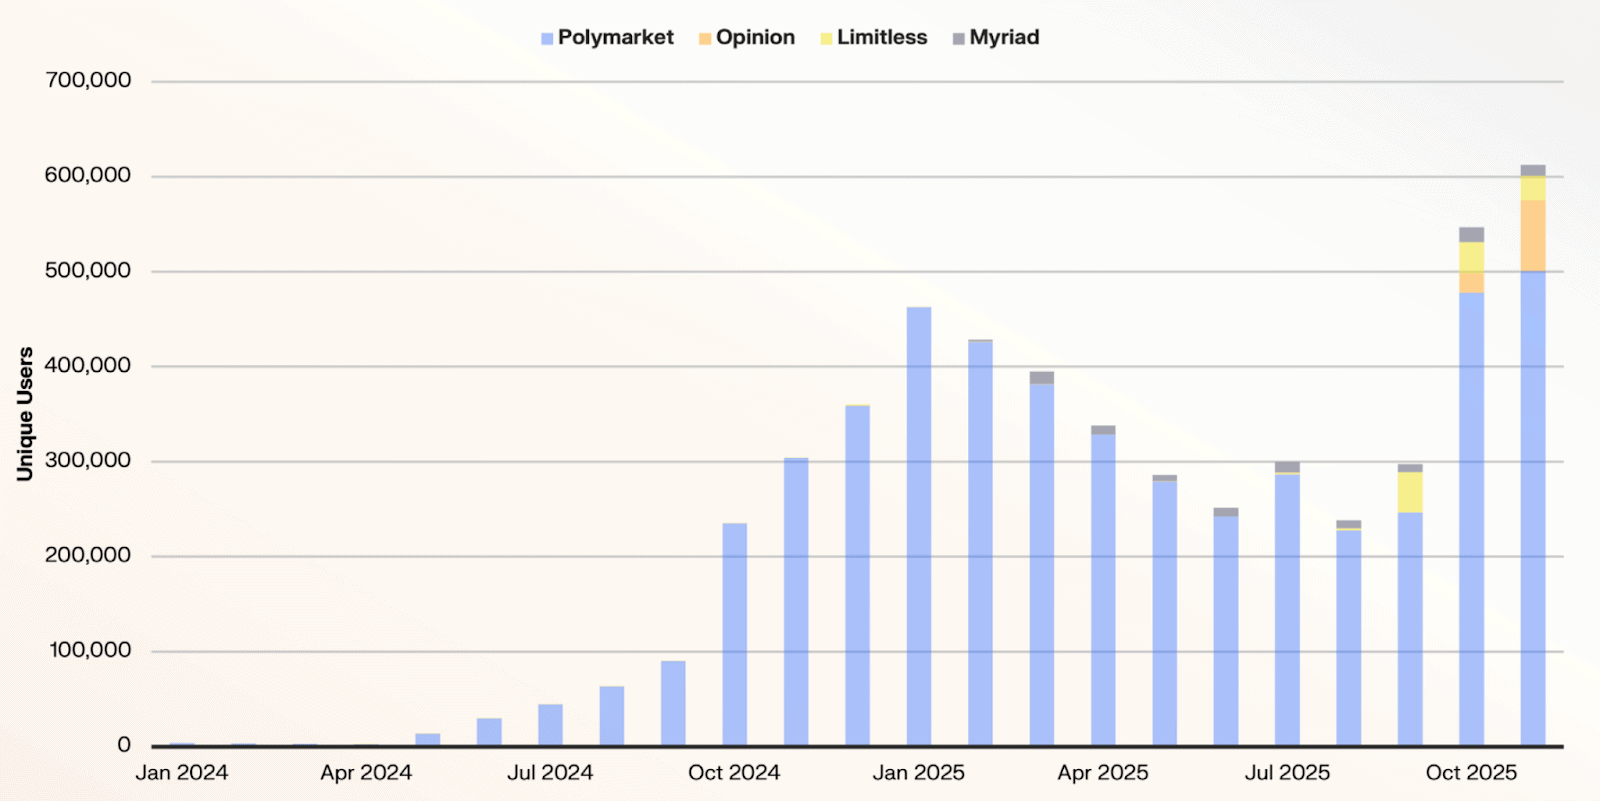Viewport: 1600px width, 801px height.
Task: Toggle the Opinion series via legend label
Action: pyautogui.click(x=755, y=38)
